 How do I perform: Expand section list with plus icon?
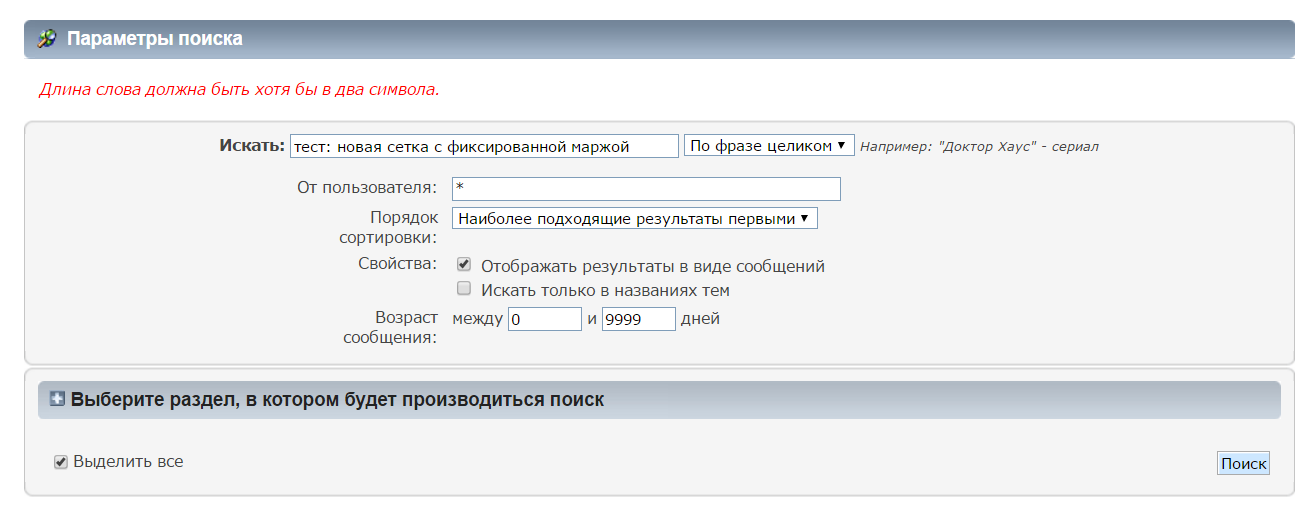(57, 399)
